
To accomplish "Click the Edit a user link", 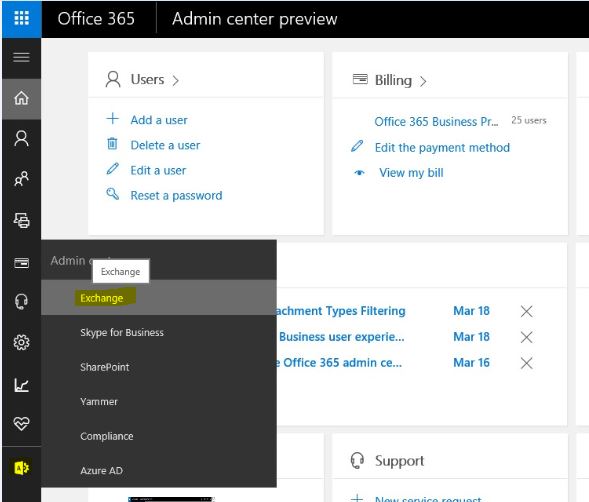I will 158,170.
